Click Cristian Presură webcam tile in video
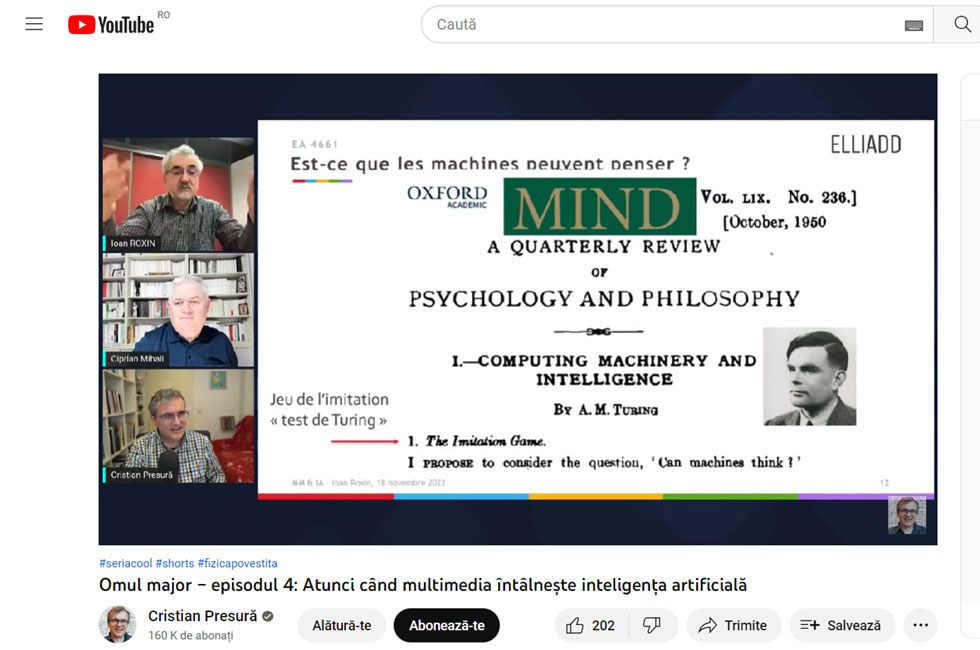The height and width of the screenshot is (650, 980). [x=178, y=426]
